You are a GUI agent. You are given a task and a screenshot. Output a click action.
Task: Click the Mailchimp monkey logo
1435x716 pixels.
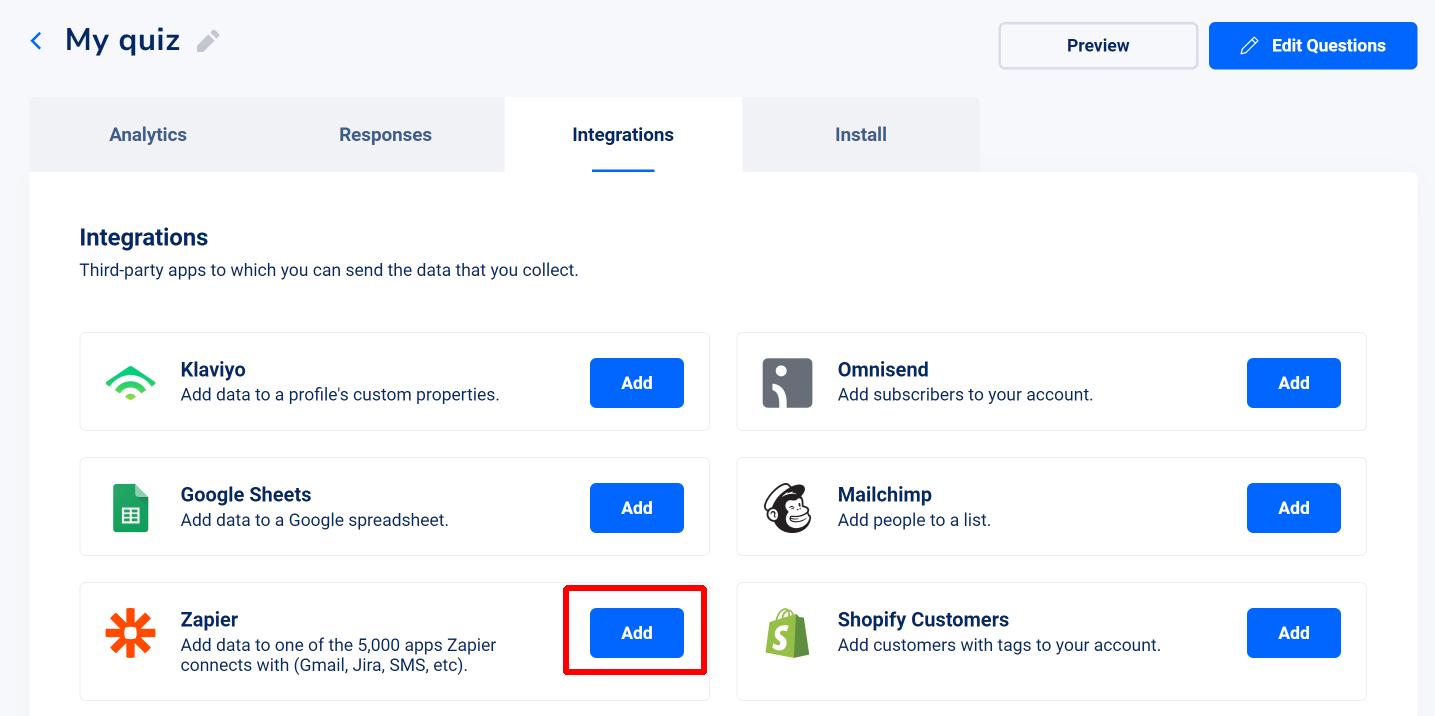click(787, 508)
